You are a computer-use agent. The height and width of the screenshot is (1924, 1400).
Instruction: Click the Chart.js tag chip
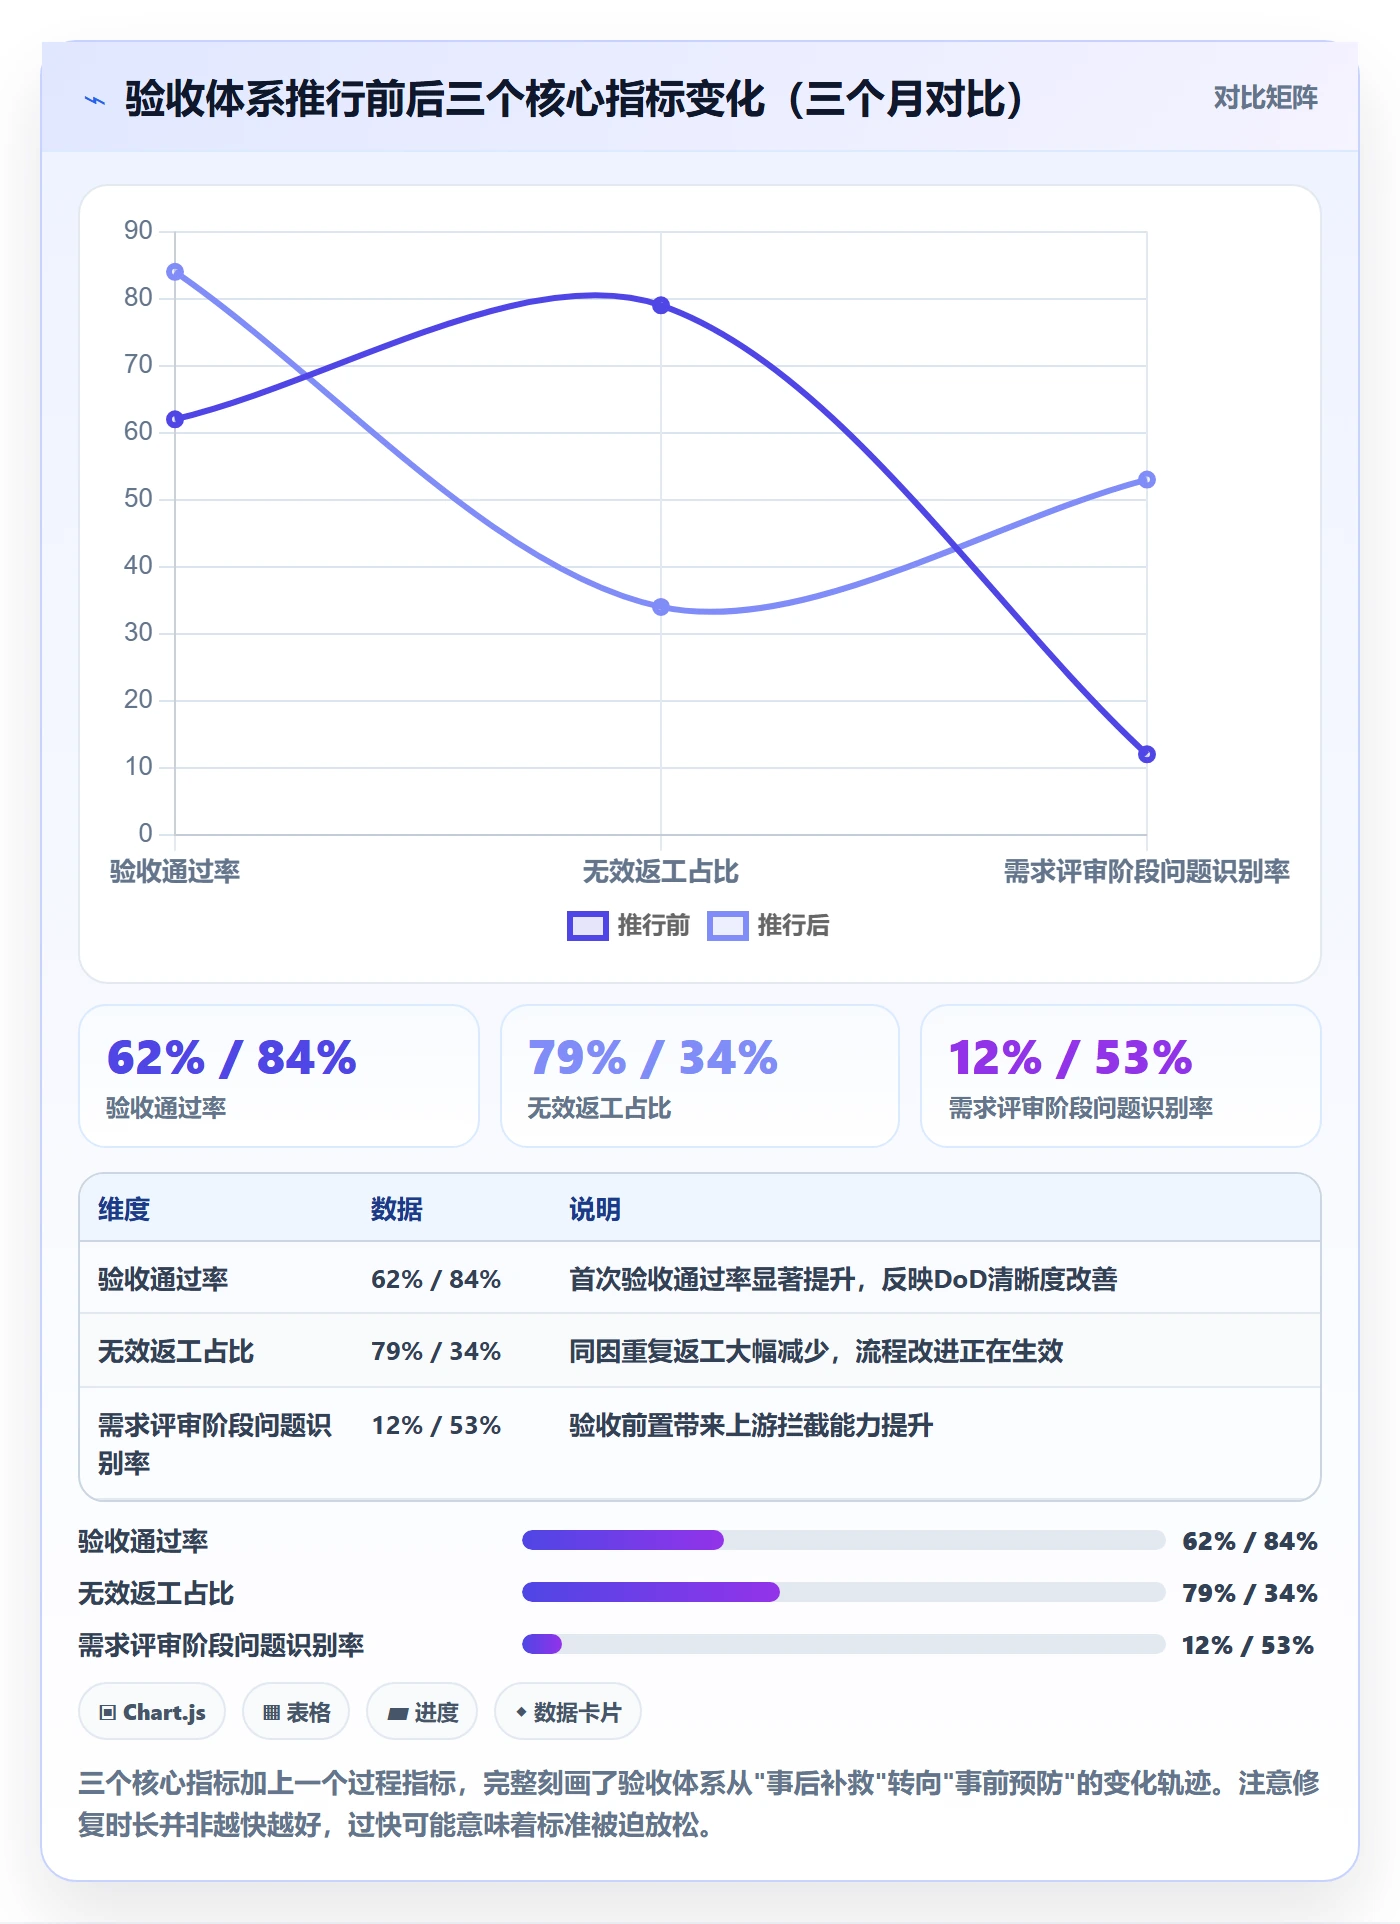[152, 1712]
